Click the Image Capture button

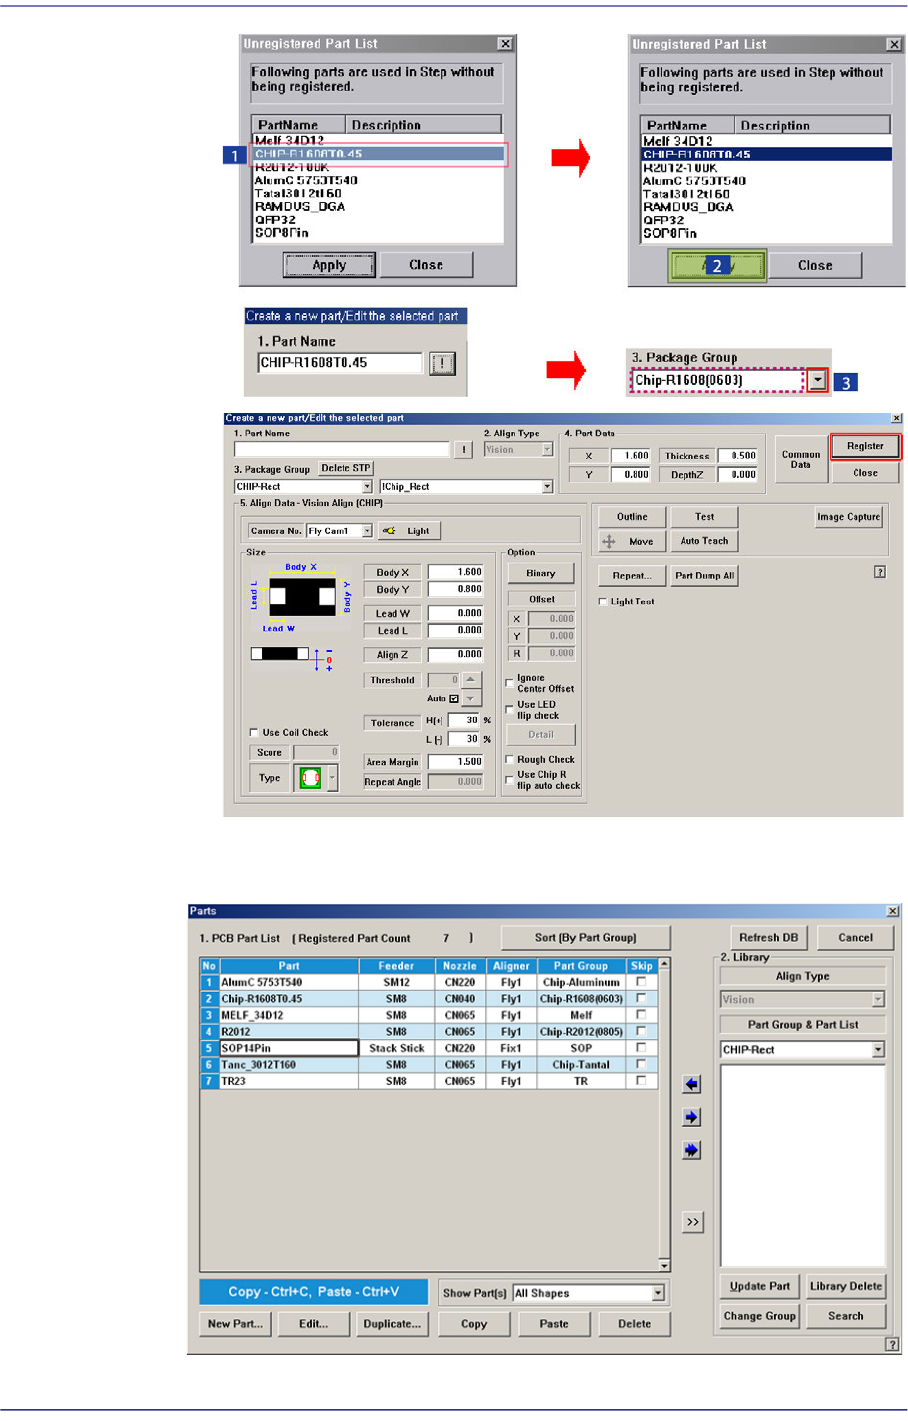[848, 517]
